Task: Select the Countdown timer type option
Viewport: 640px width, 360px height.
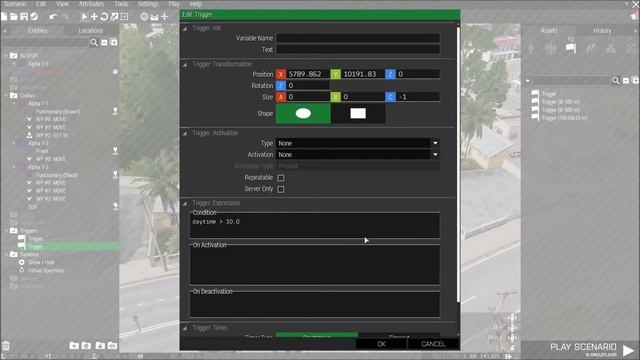Action: point(317,336)
